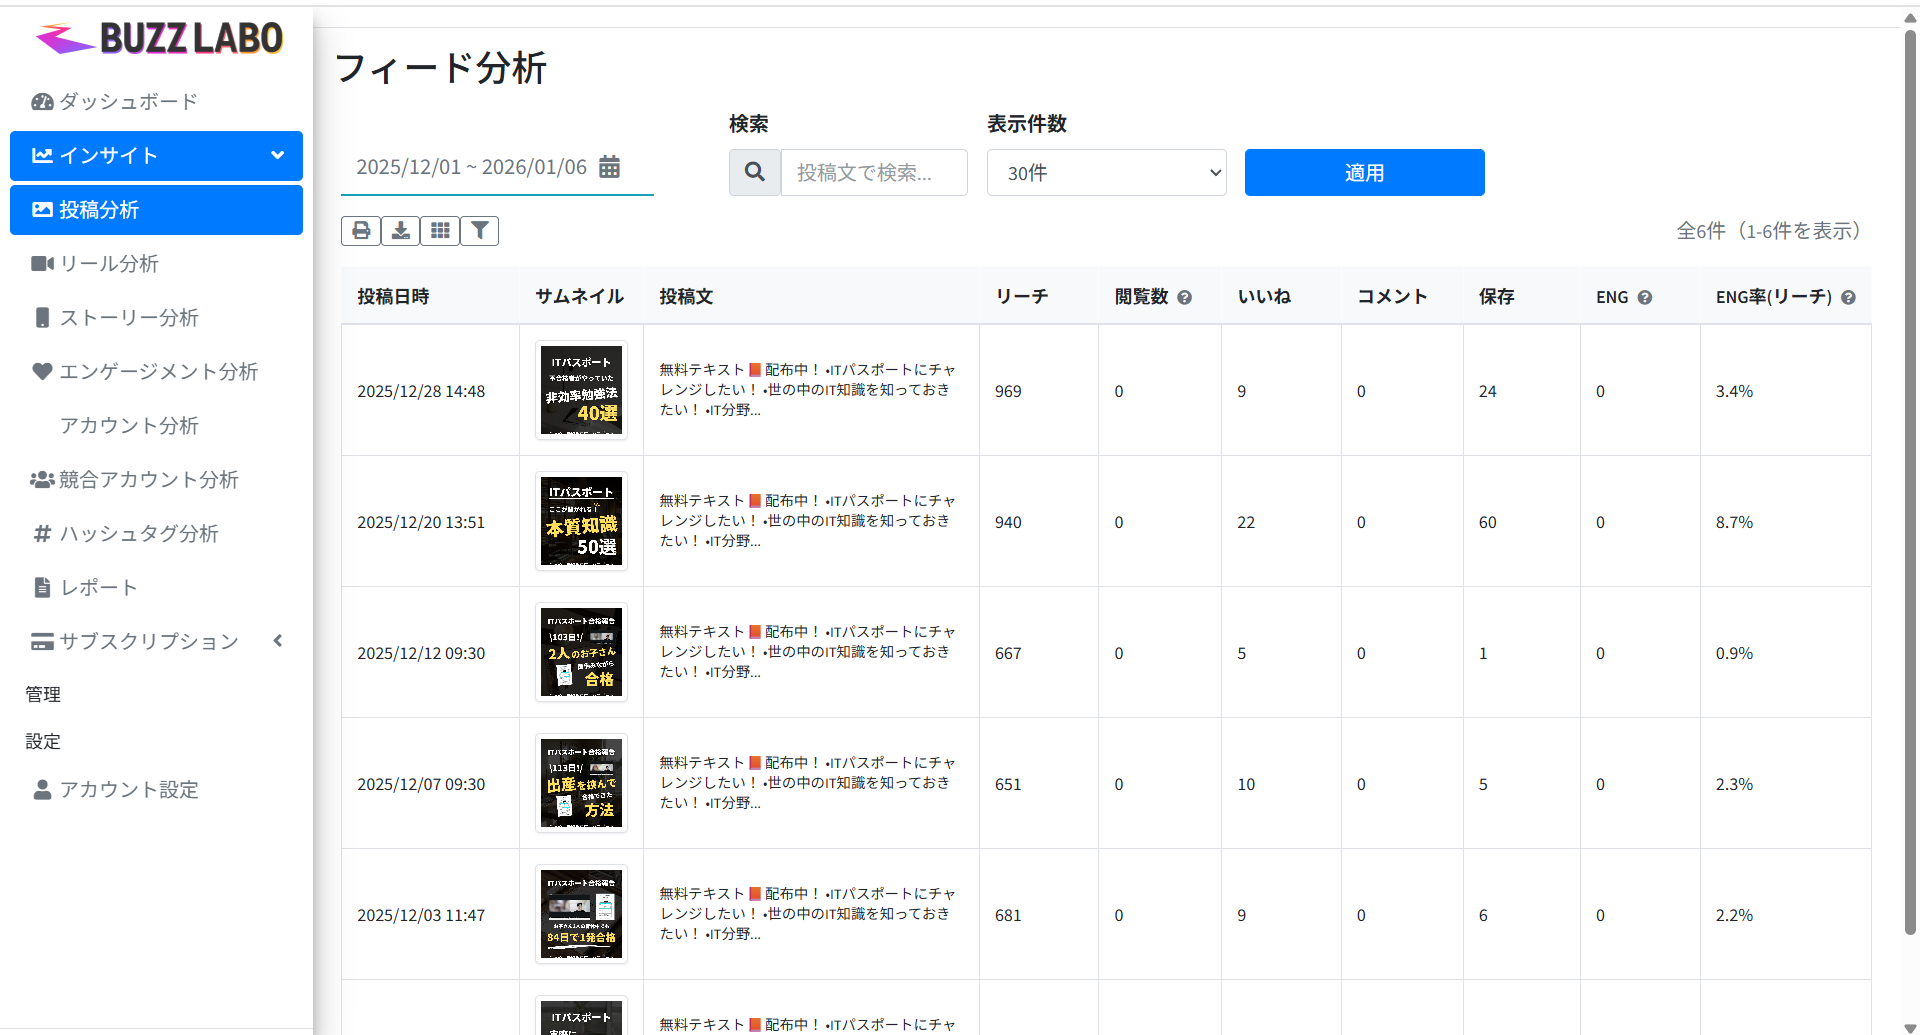Screen dimensions: 1920x1035
Task: Open the column grid view icon
Action: coord(440,231)
